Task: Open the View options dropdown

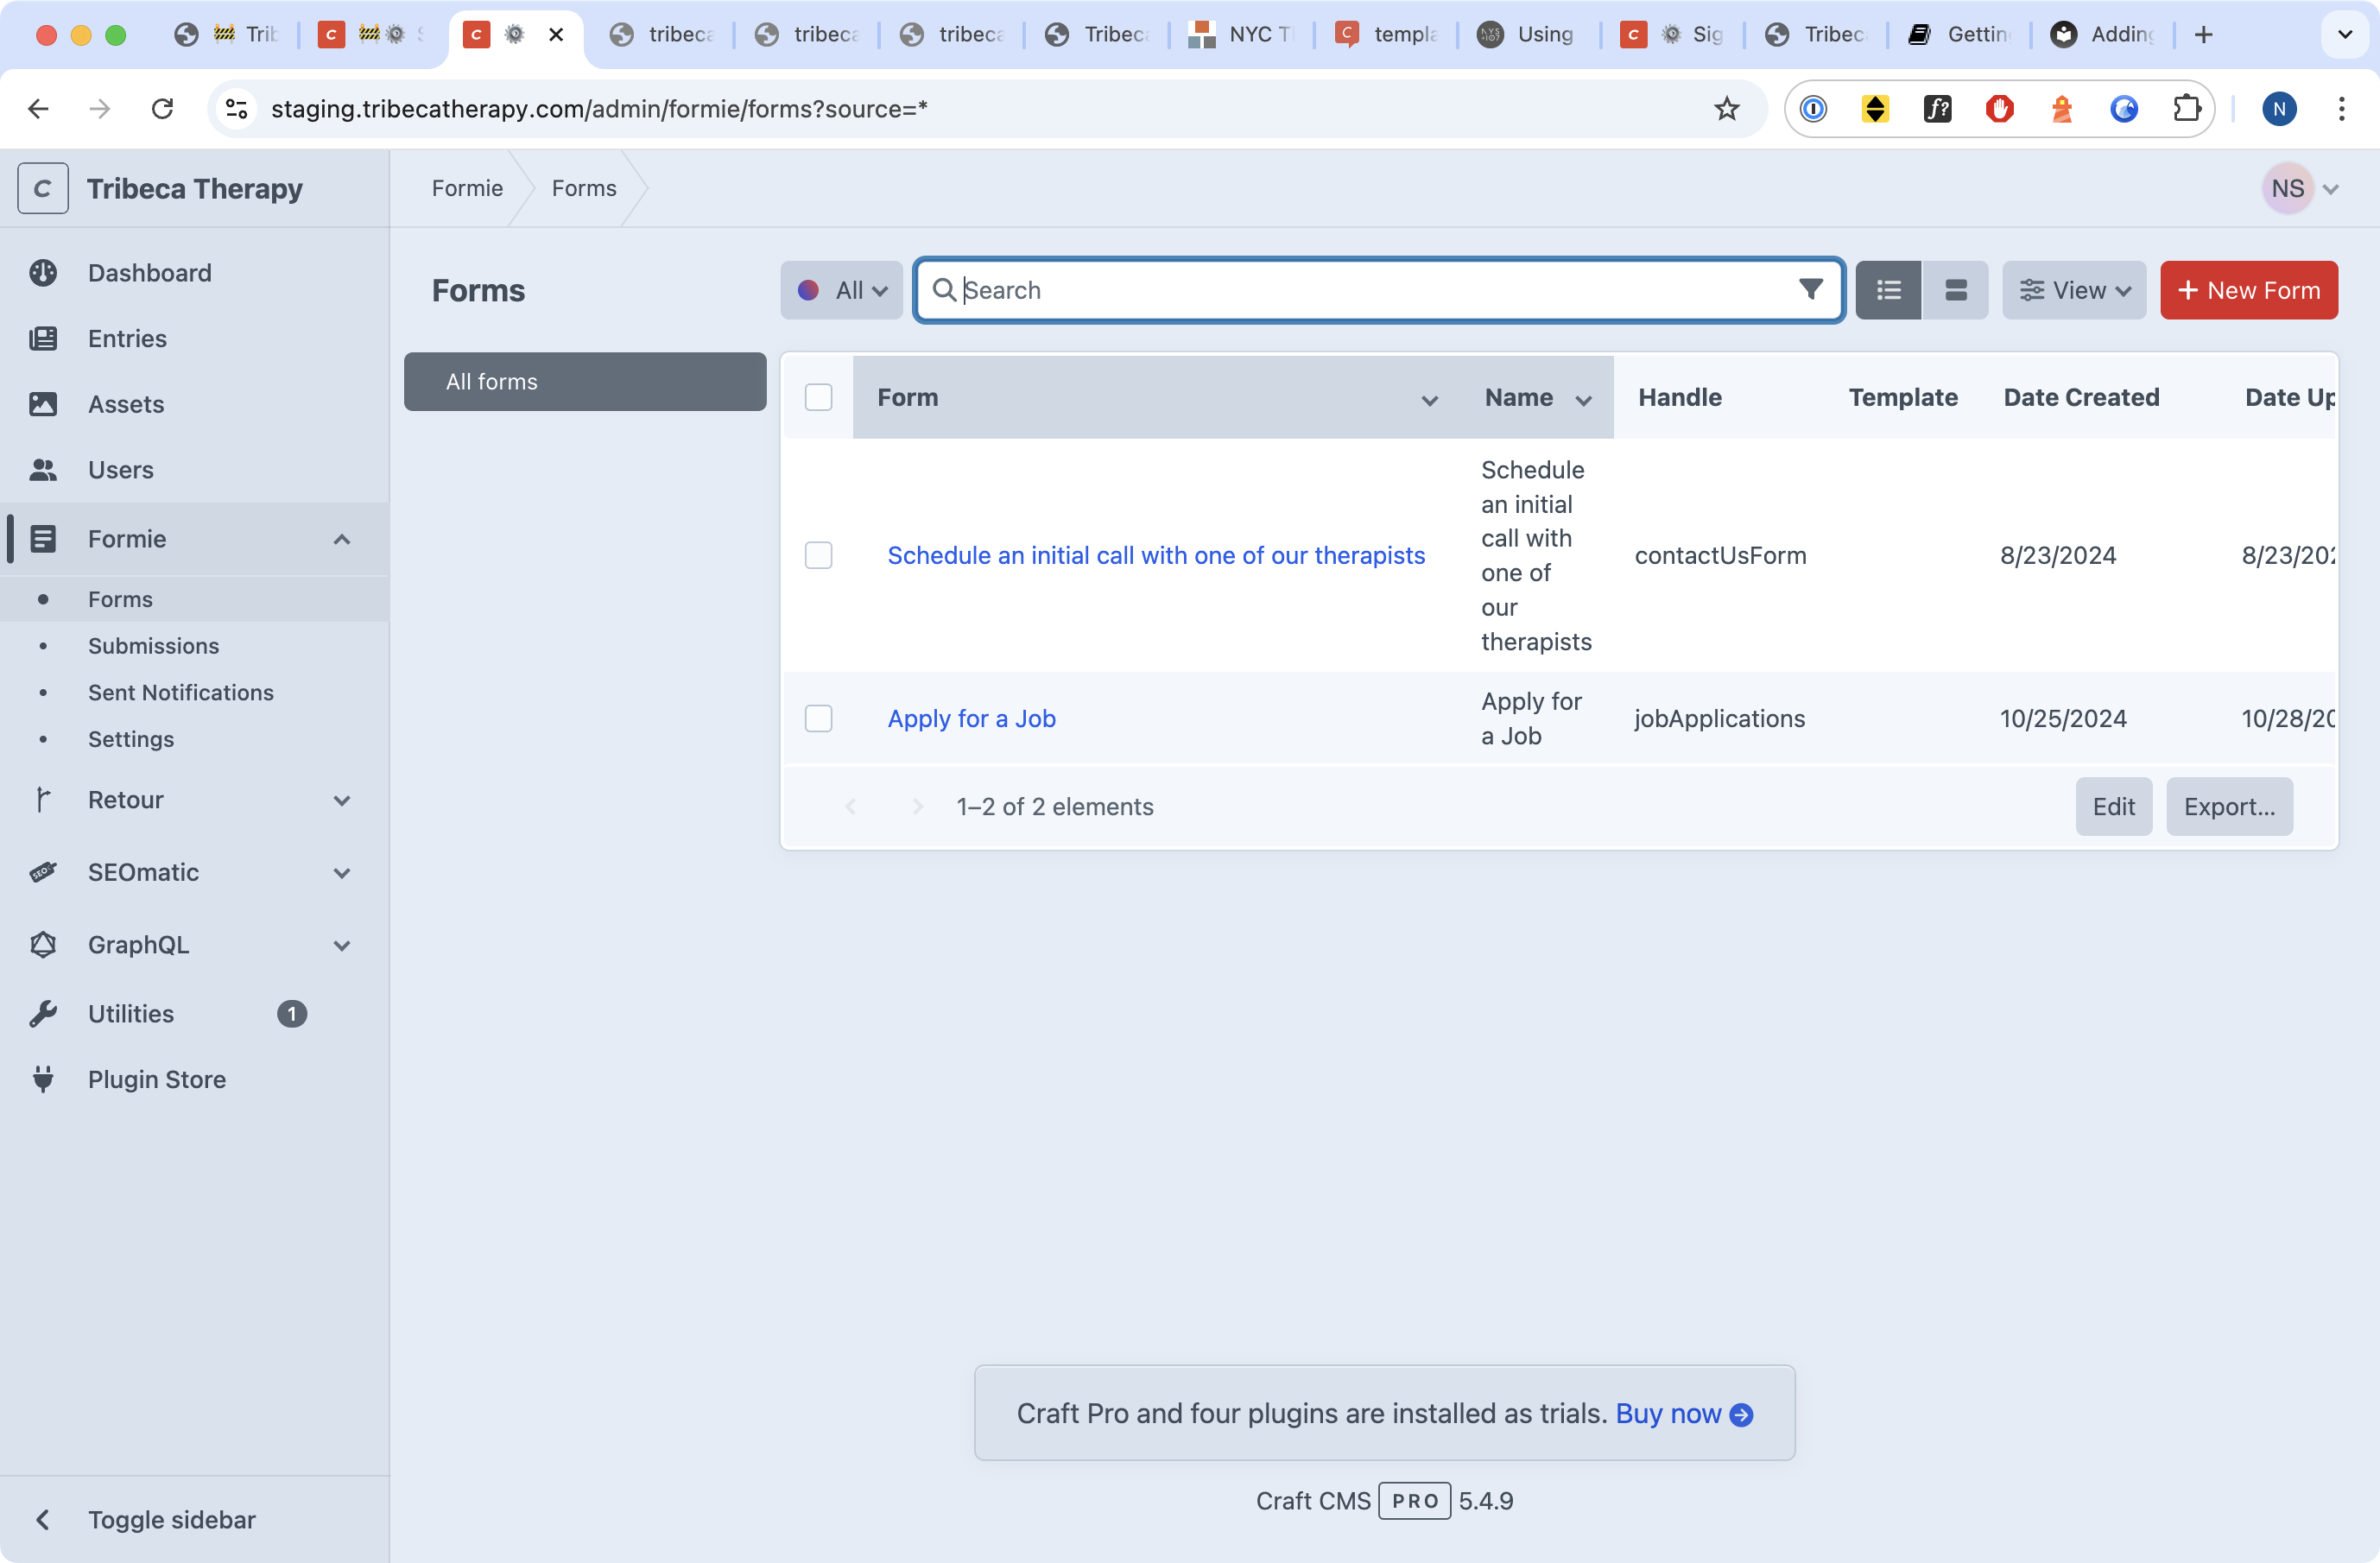Action: [2074, 290]
